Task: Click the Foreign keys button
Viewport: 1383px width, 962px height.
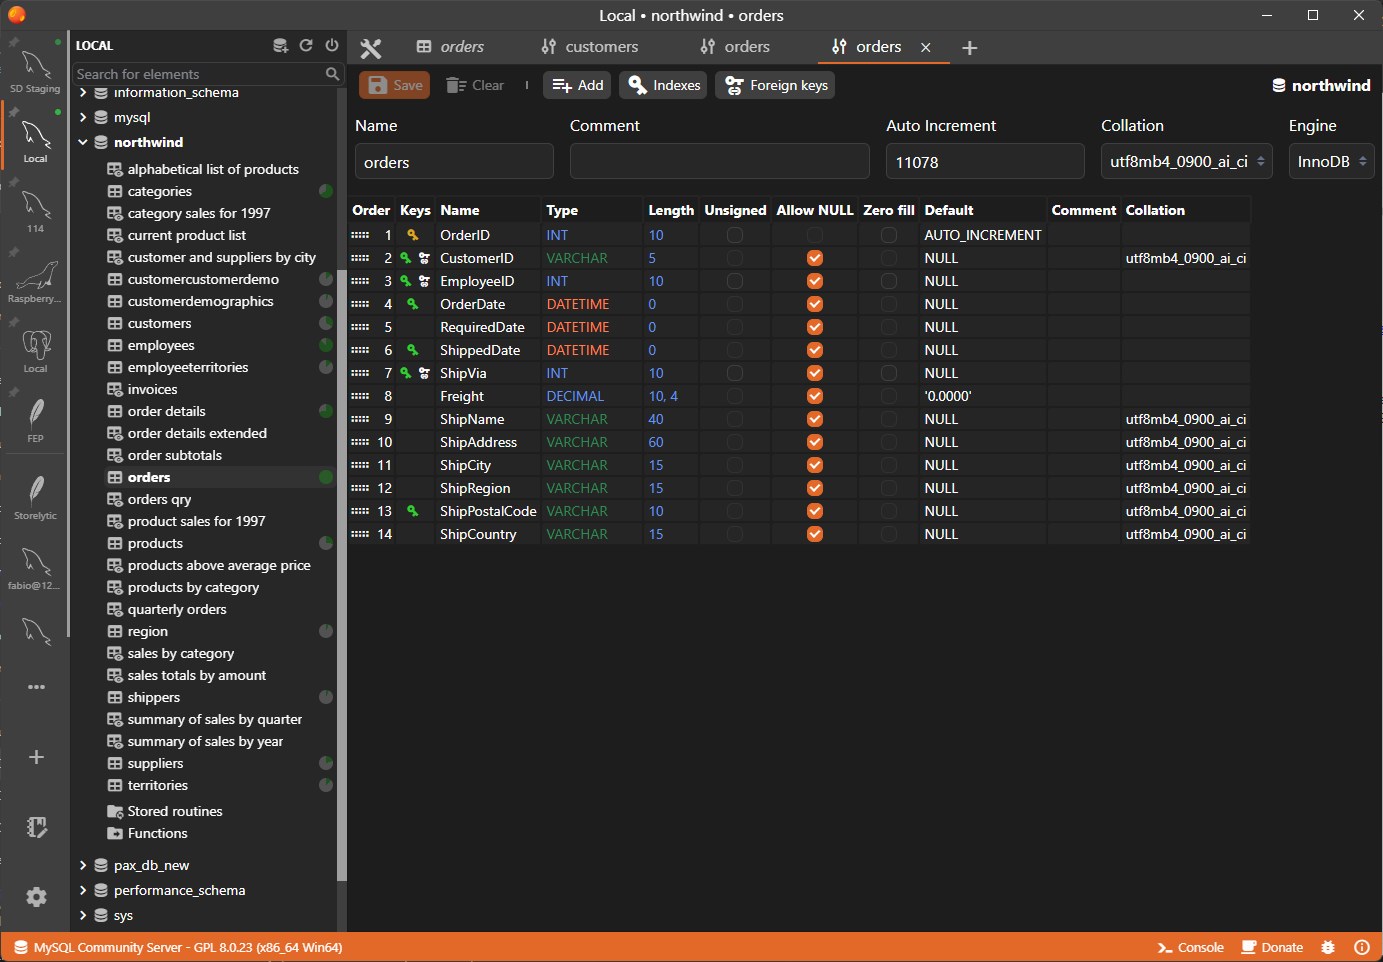Action: [776, 85]
